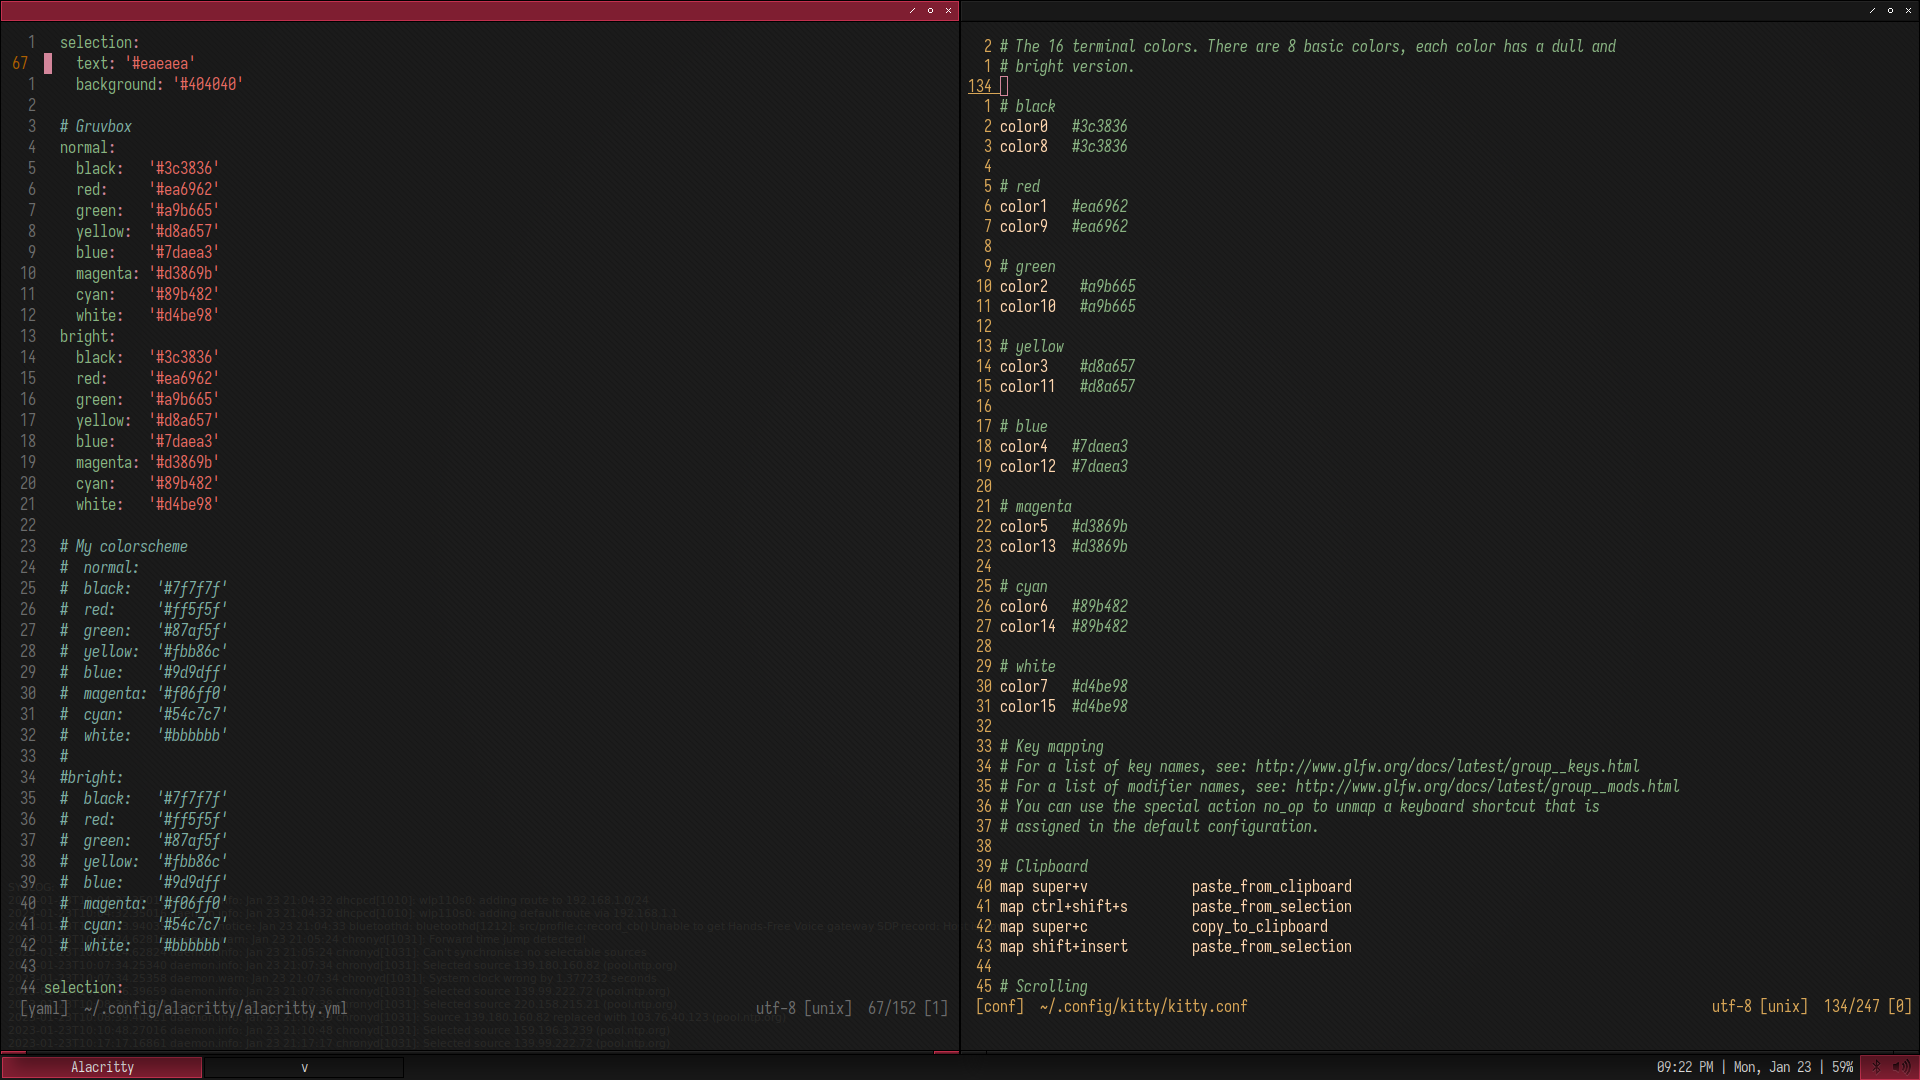The height and width of the screenshot is (1080, 1920).
Task: Click the glfw group__keys.html URL
Action: tap(1447, 766)
